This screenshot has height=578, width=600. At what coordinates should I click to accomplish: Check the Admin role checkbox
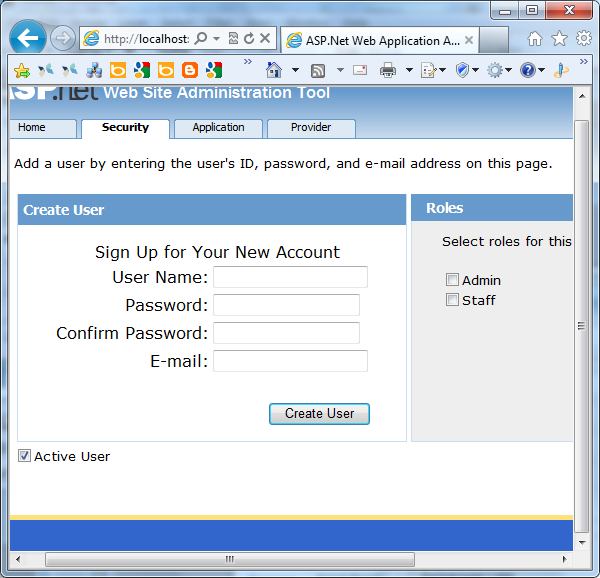point(452,280)
